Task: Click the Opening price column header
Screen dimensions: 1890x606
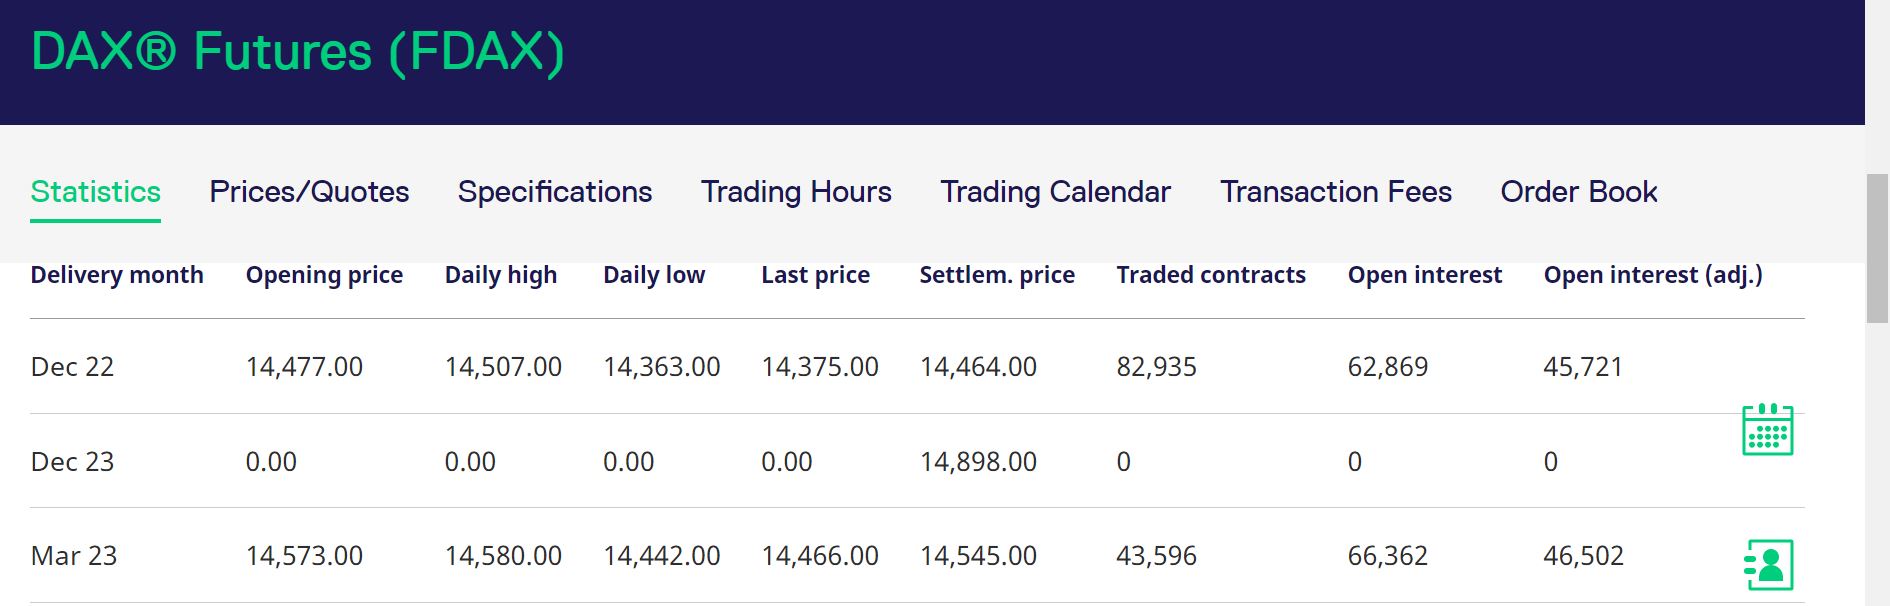Action: pyautogui.click(x=324, y=275)
